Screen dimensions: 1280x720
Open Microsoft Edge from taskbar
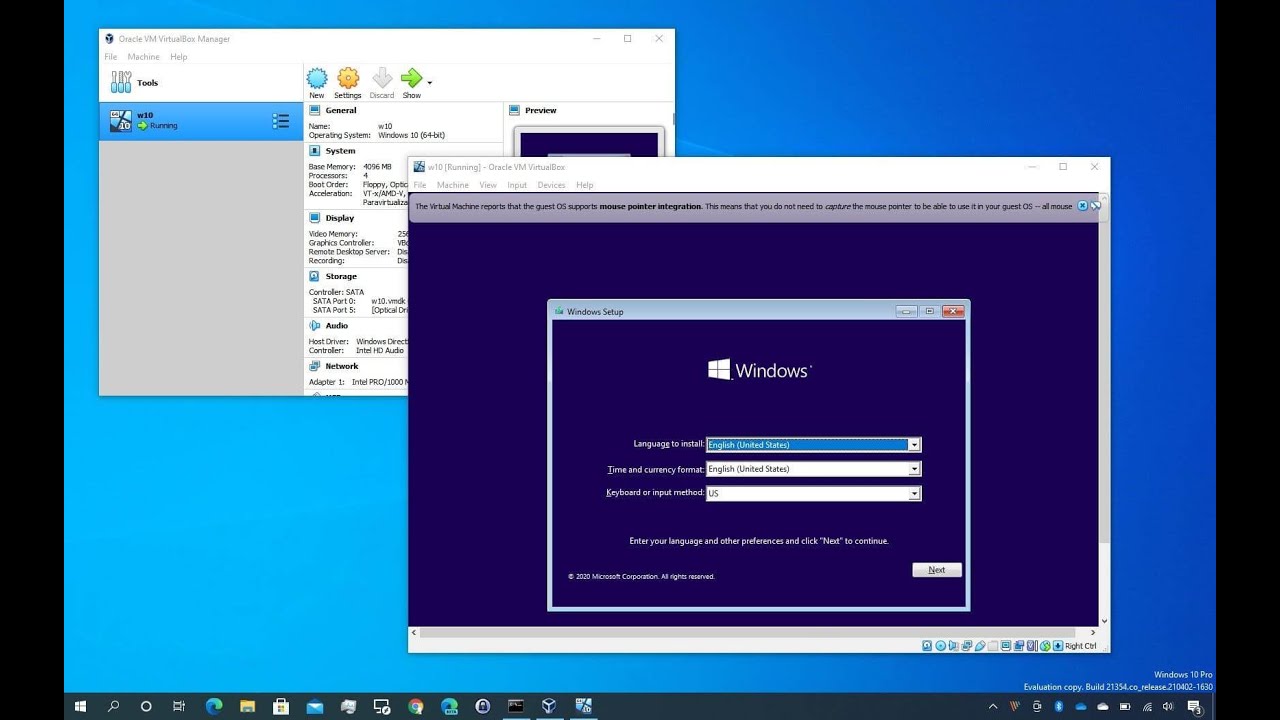pyautogui.click(x=214, y=706)
